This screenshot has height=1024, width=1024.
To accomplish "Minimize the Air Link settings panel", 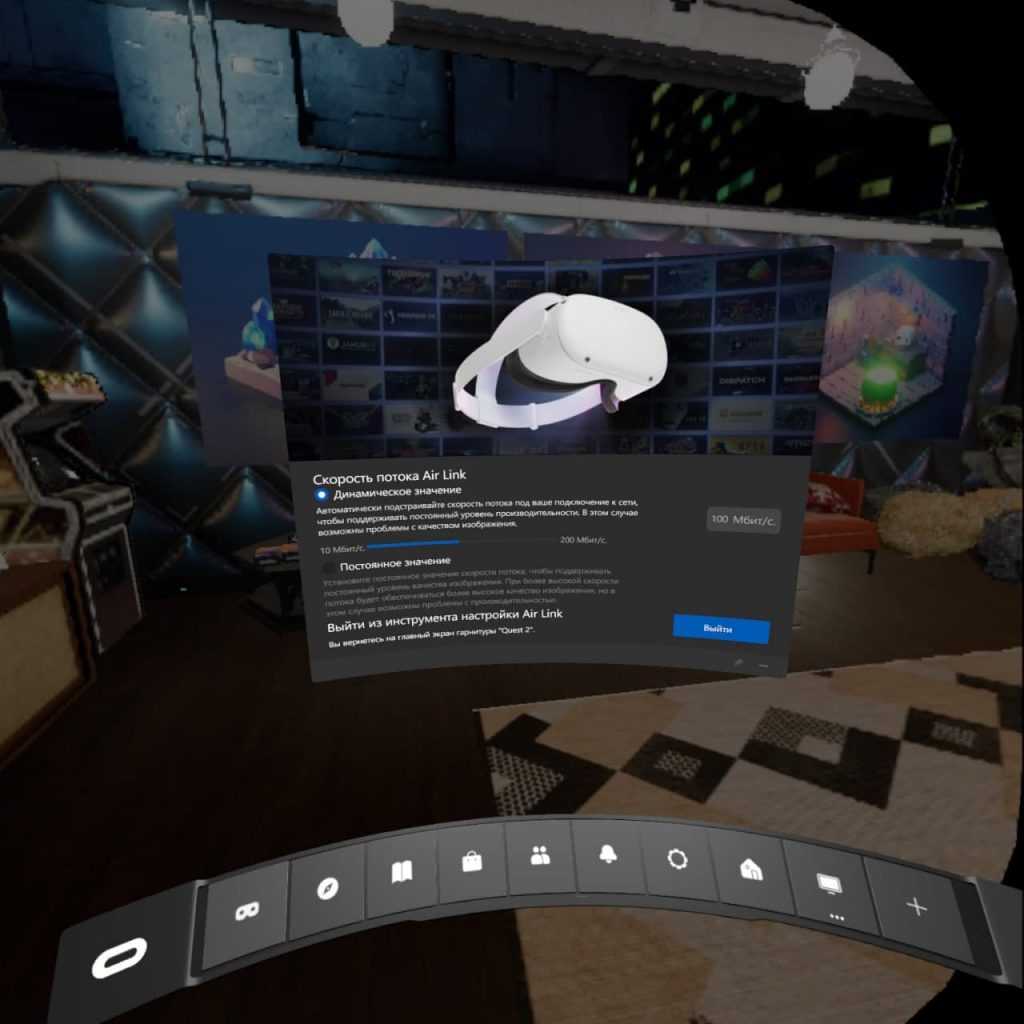I will coord(763,665).
